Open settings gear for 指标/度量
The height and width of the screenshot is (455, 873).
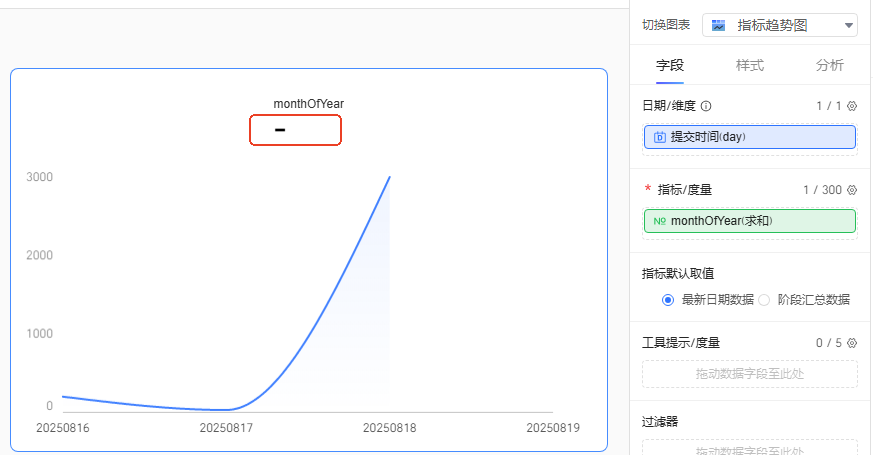coord(852,190)
